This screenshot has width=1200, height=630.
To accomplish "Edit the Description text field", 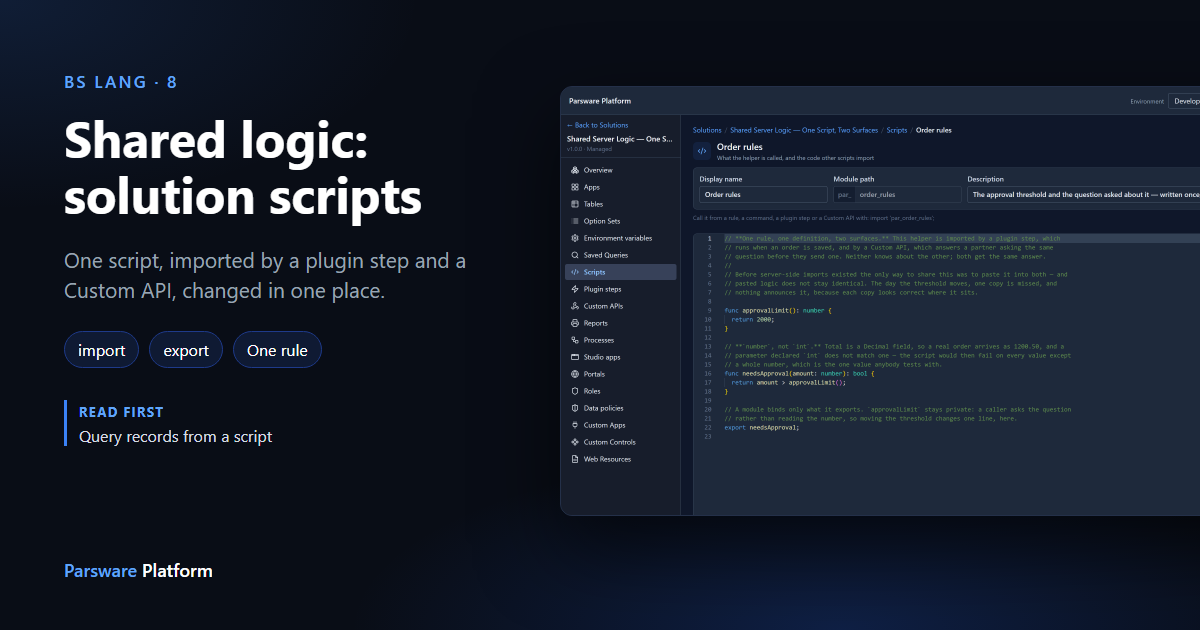I will [x=1083, y=195].
